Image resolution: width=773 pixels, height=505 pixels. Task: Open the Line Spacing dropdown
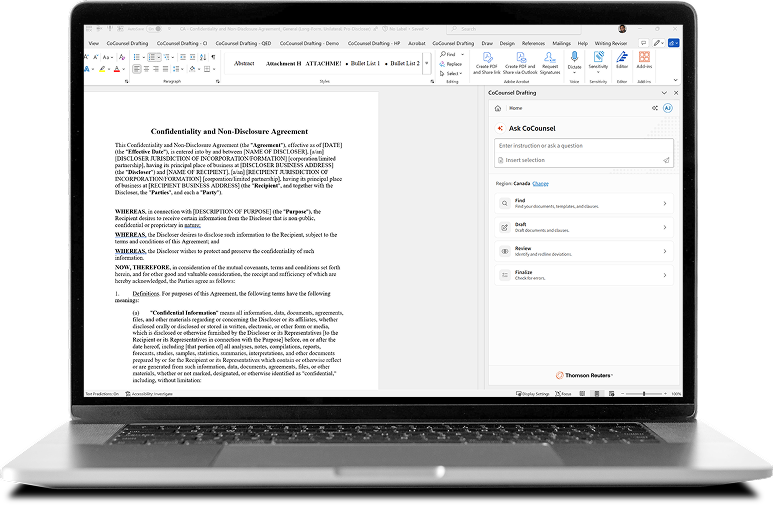click(x=178, y=69)
